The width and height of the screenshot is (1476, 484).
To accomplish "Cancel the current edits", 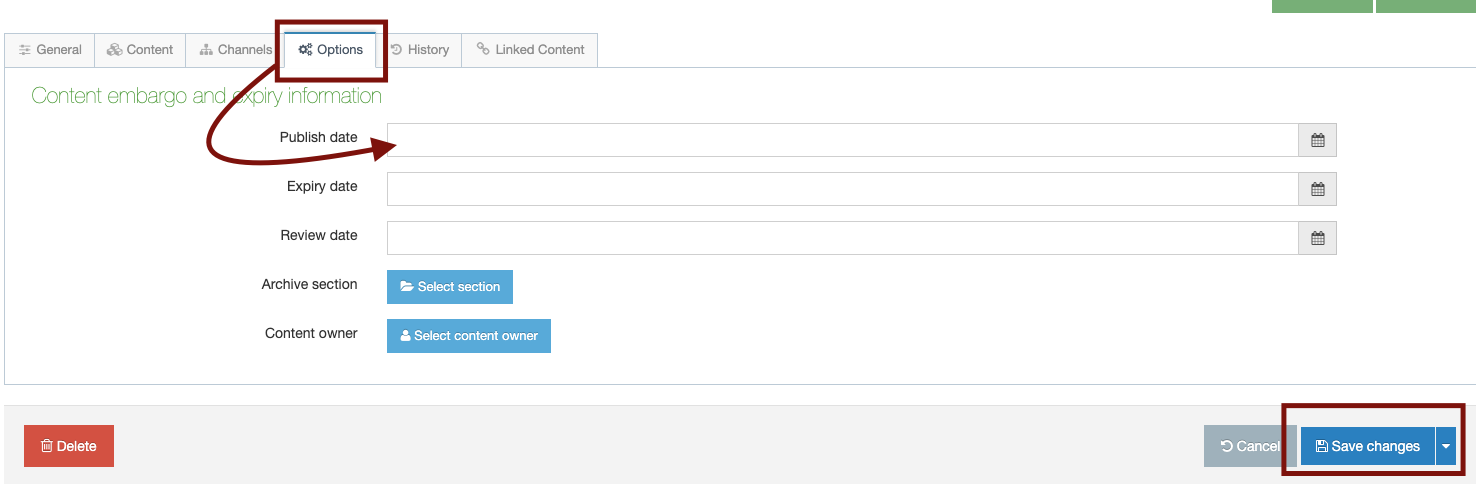I will tap(1250, 446).
